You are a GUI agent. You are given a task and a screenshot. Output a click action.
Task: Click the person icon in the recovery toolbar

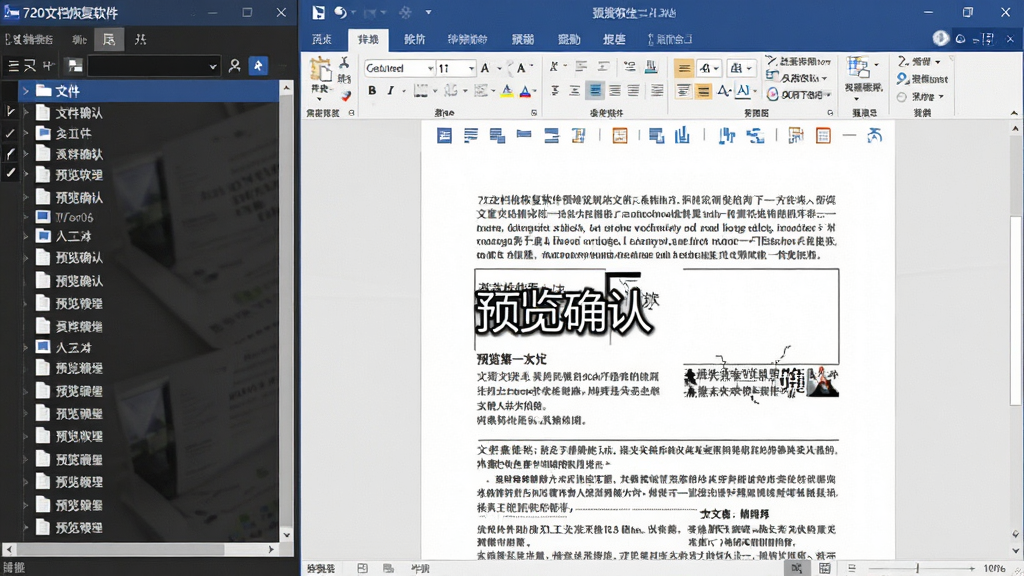point(234,65)
